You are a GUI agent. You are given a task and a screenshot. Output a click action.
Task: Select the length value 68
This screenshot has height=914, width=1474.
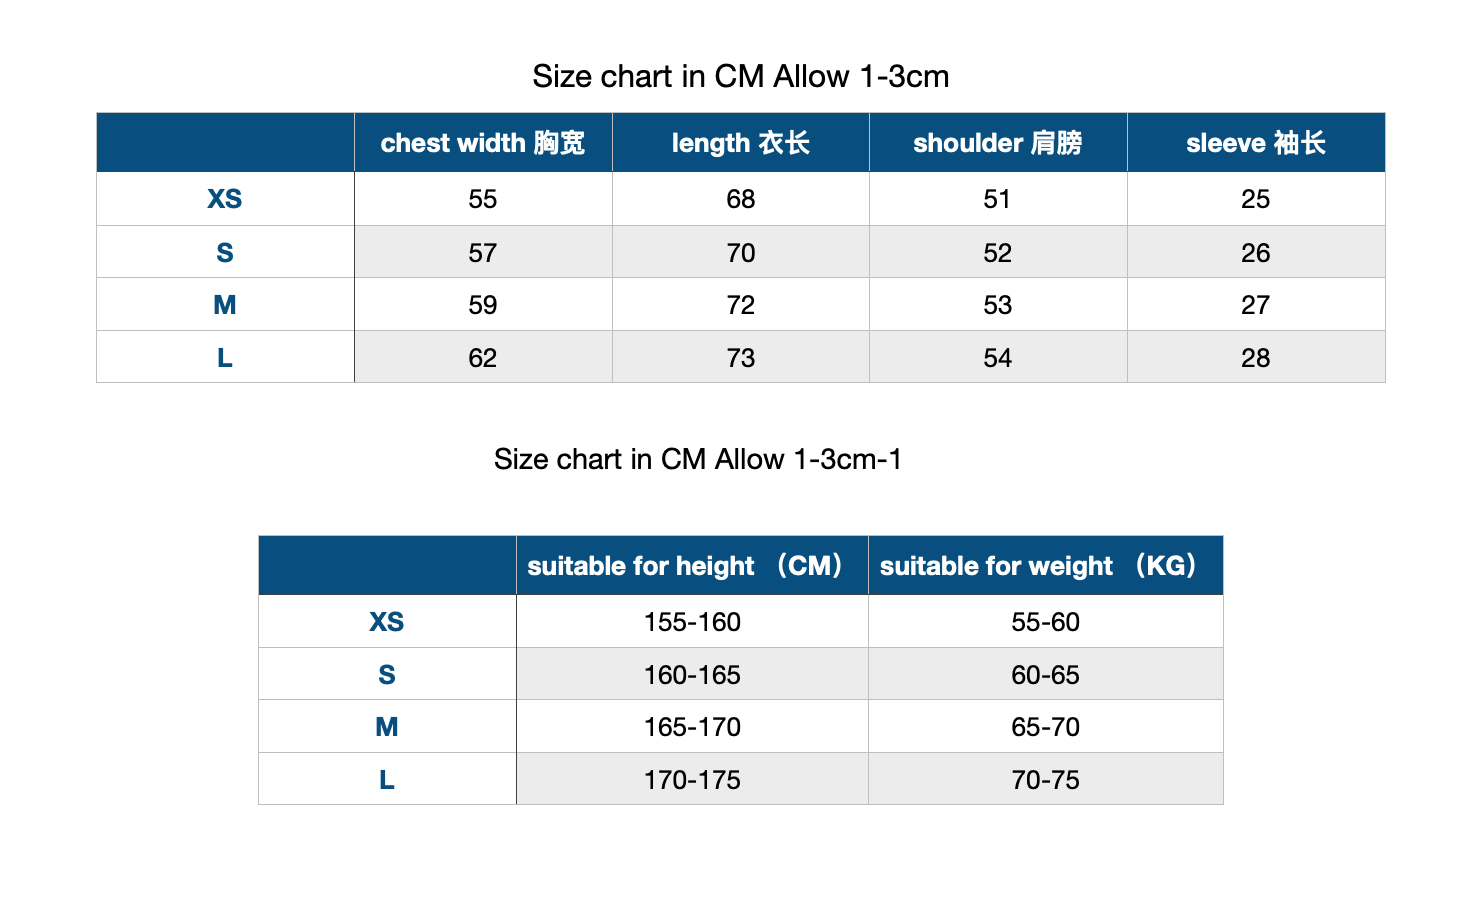coord(741,199)
